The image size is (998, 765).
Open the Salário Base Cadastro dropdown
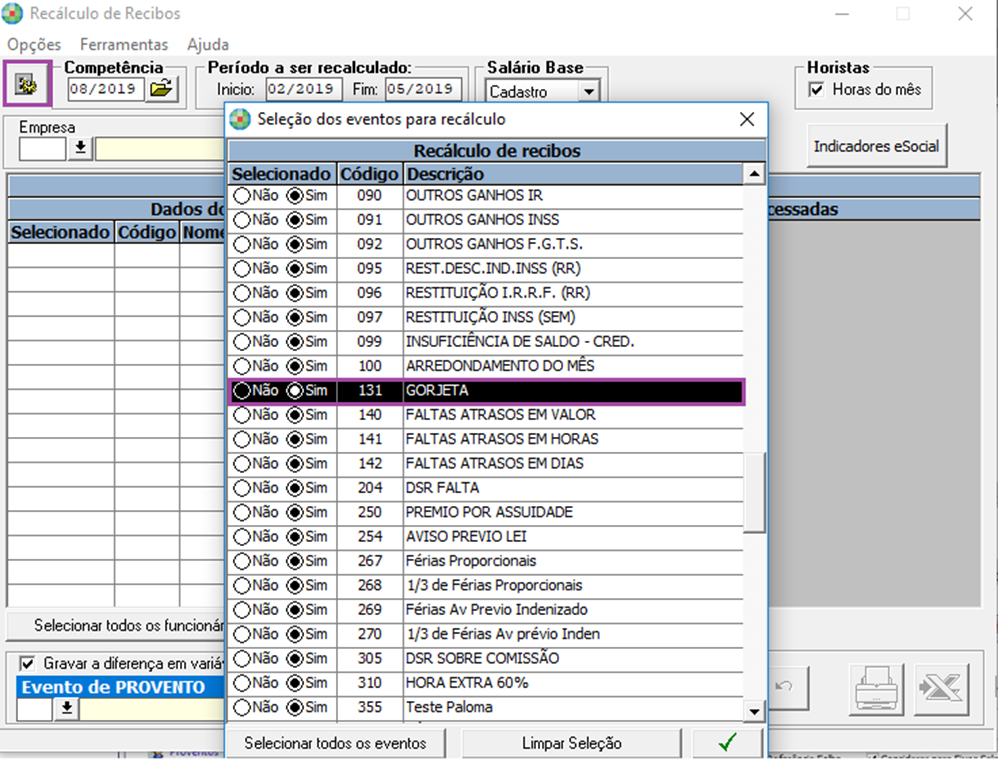(x=589, y=92)
